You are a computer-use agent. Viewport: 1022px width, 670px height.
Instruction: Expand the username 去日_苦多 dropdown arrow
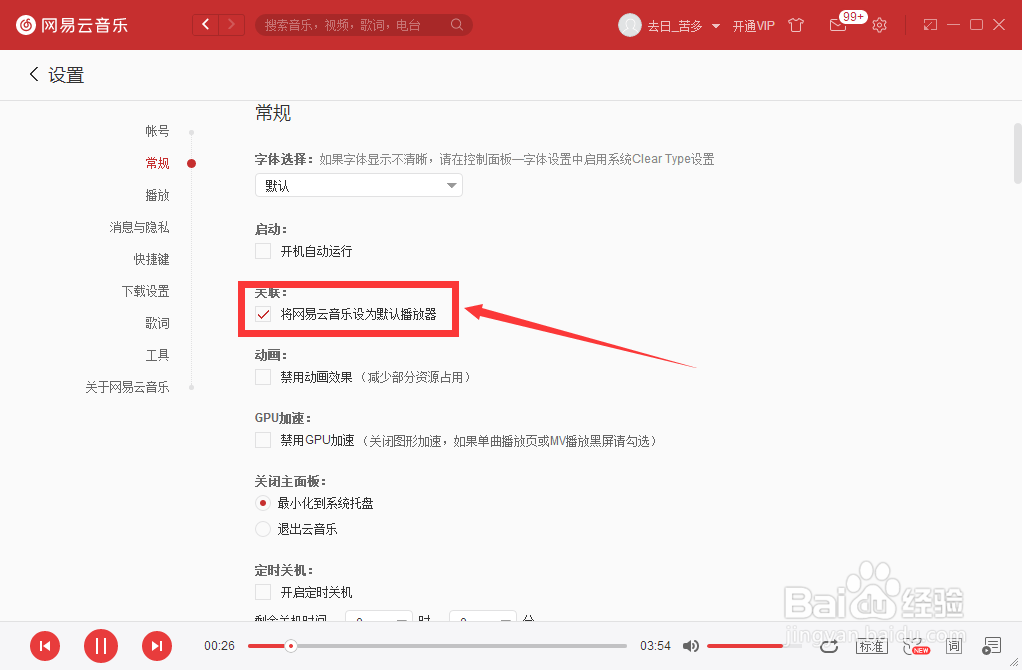tap(716, 26)
